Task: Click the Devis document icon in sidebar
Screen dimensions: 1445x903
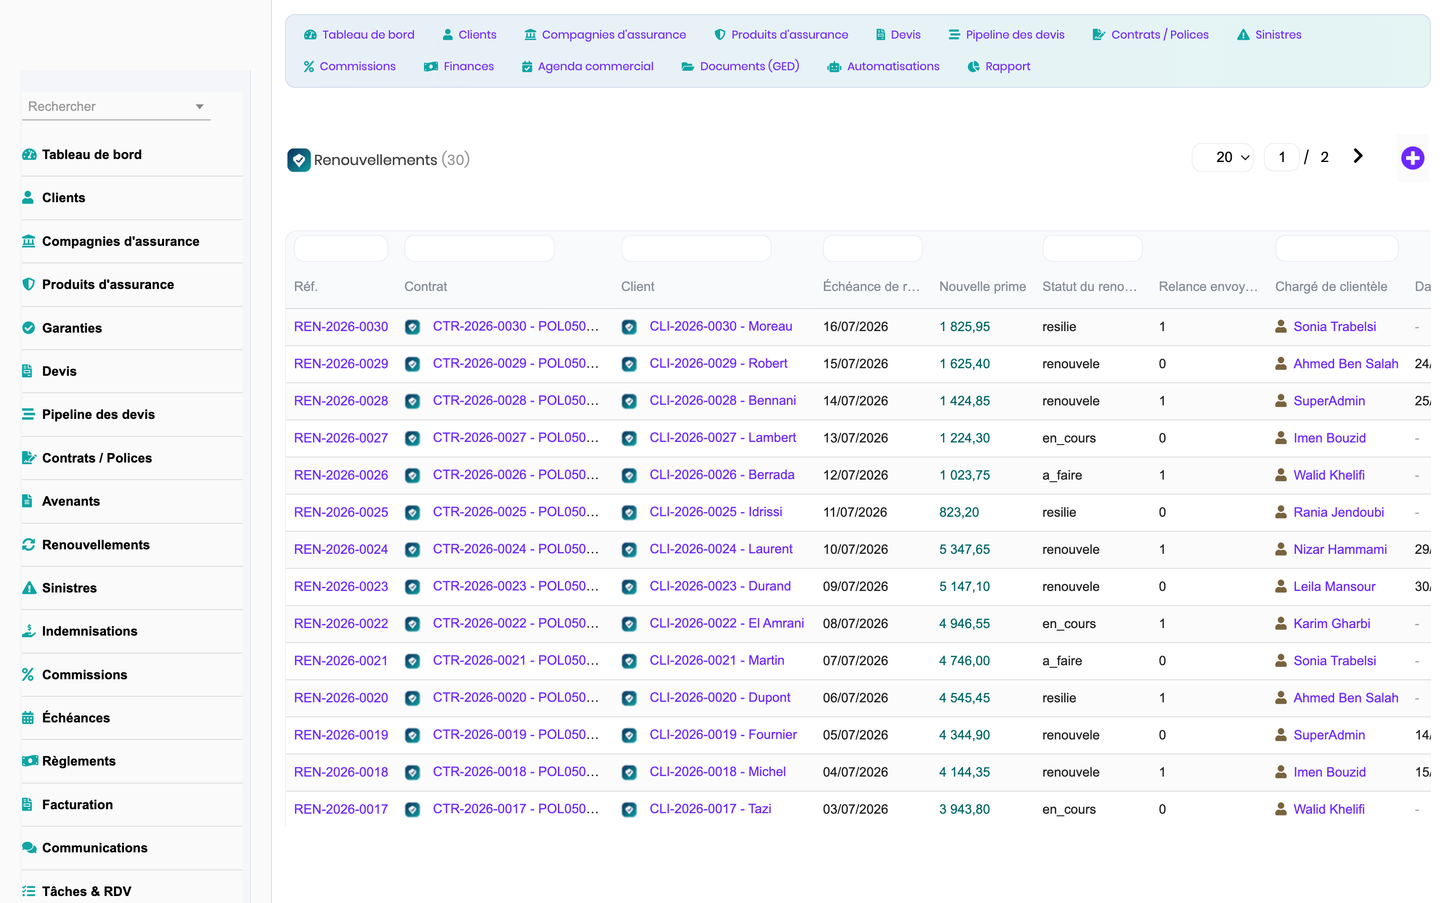Action: 27,371
